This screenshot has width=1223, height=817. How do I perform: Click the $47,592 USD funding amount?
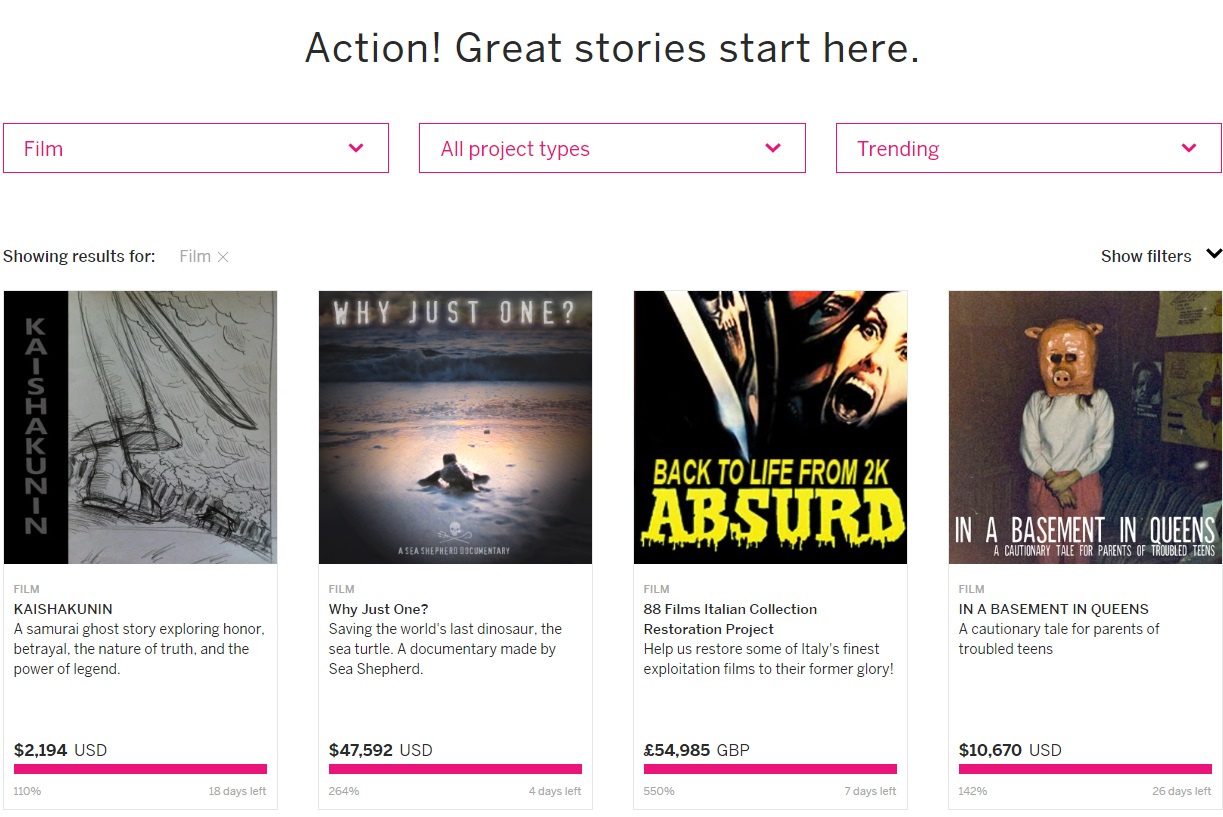click(x=380, y=750)
